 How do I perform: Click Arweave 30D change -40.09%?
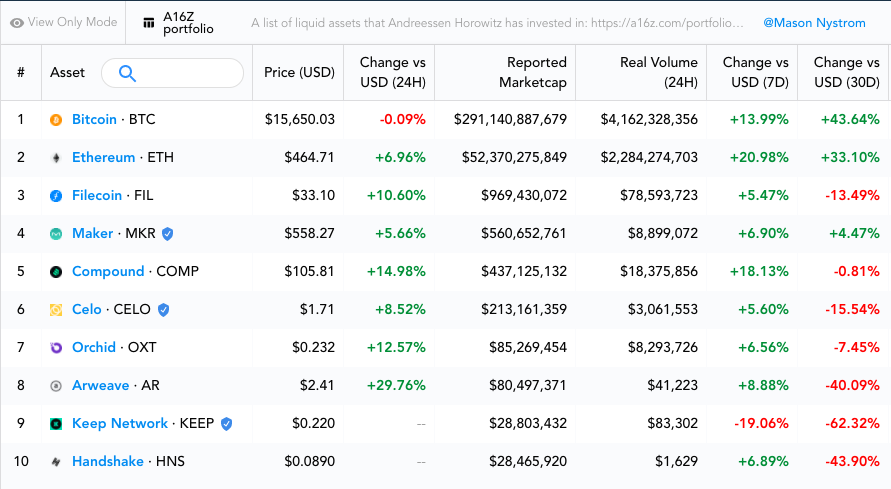852,385
